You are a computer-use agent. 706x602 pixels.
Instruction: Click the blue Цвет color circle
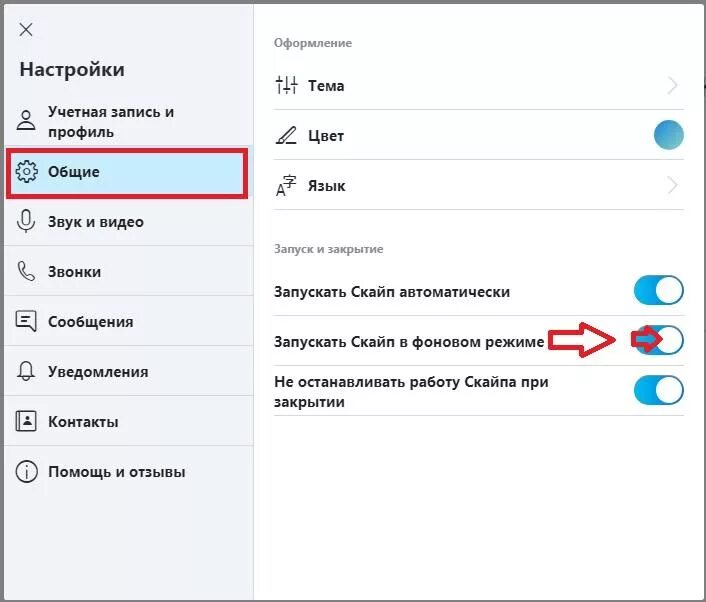[669, 135]
